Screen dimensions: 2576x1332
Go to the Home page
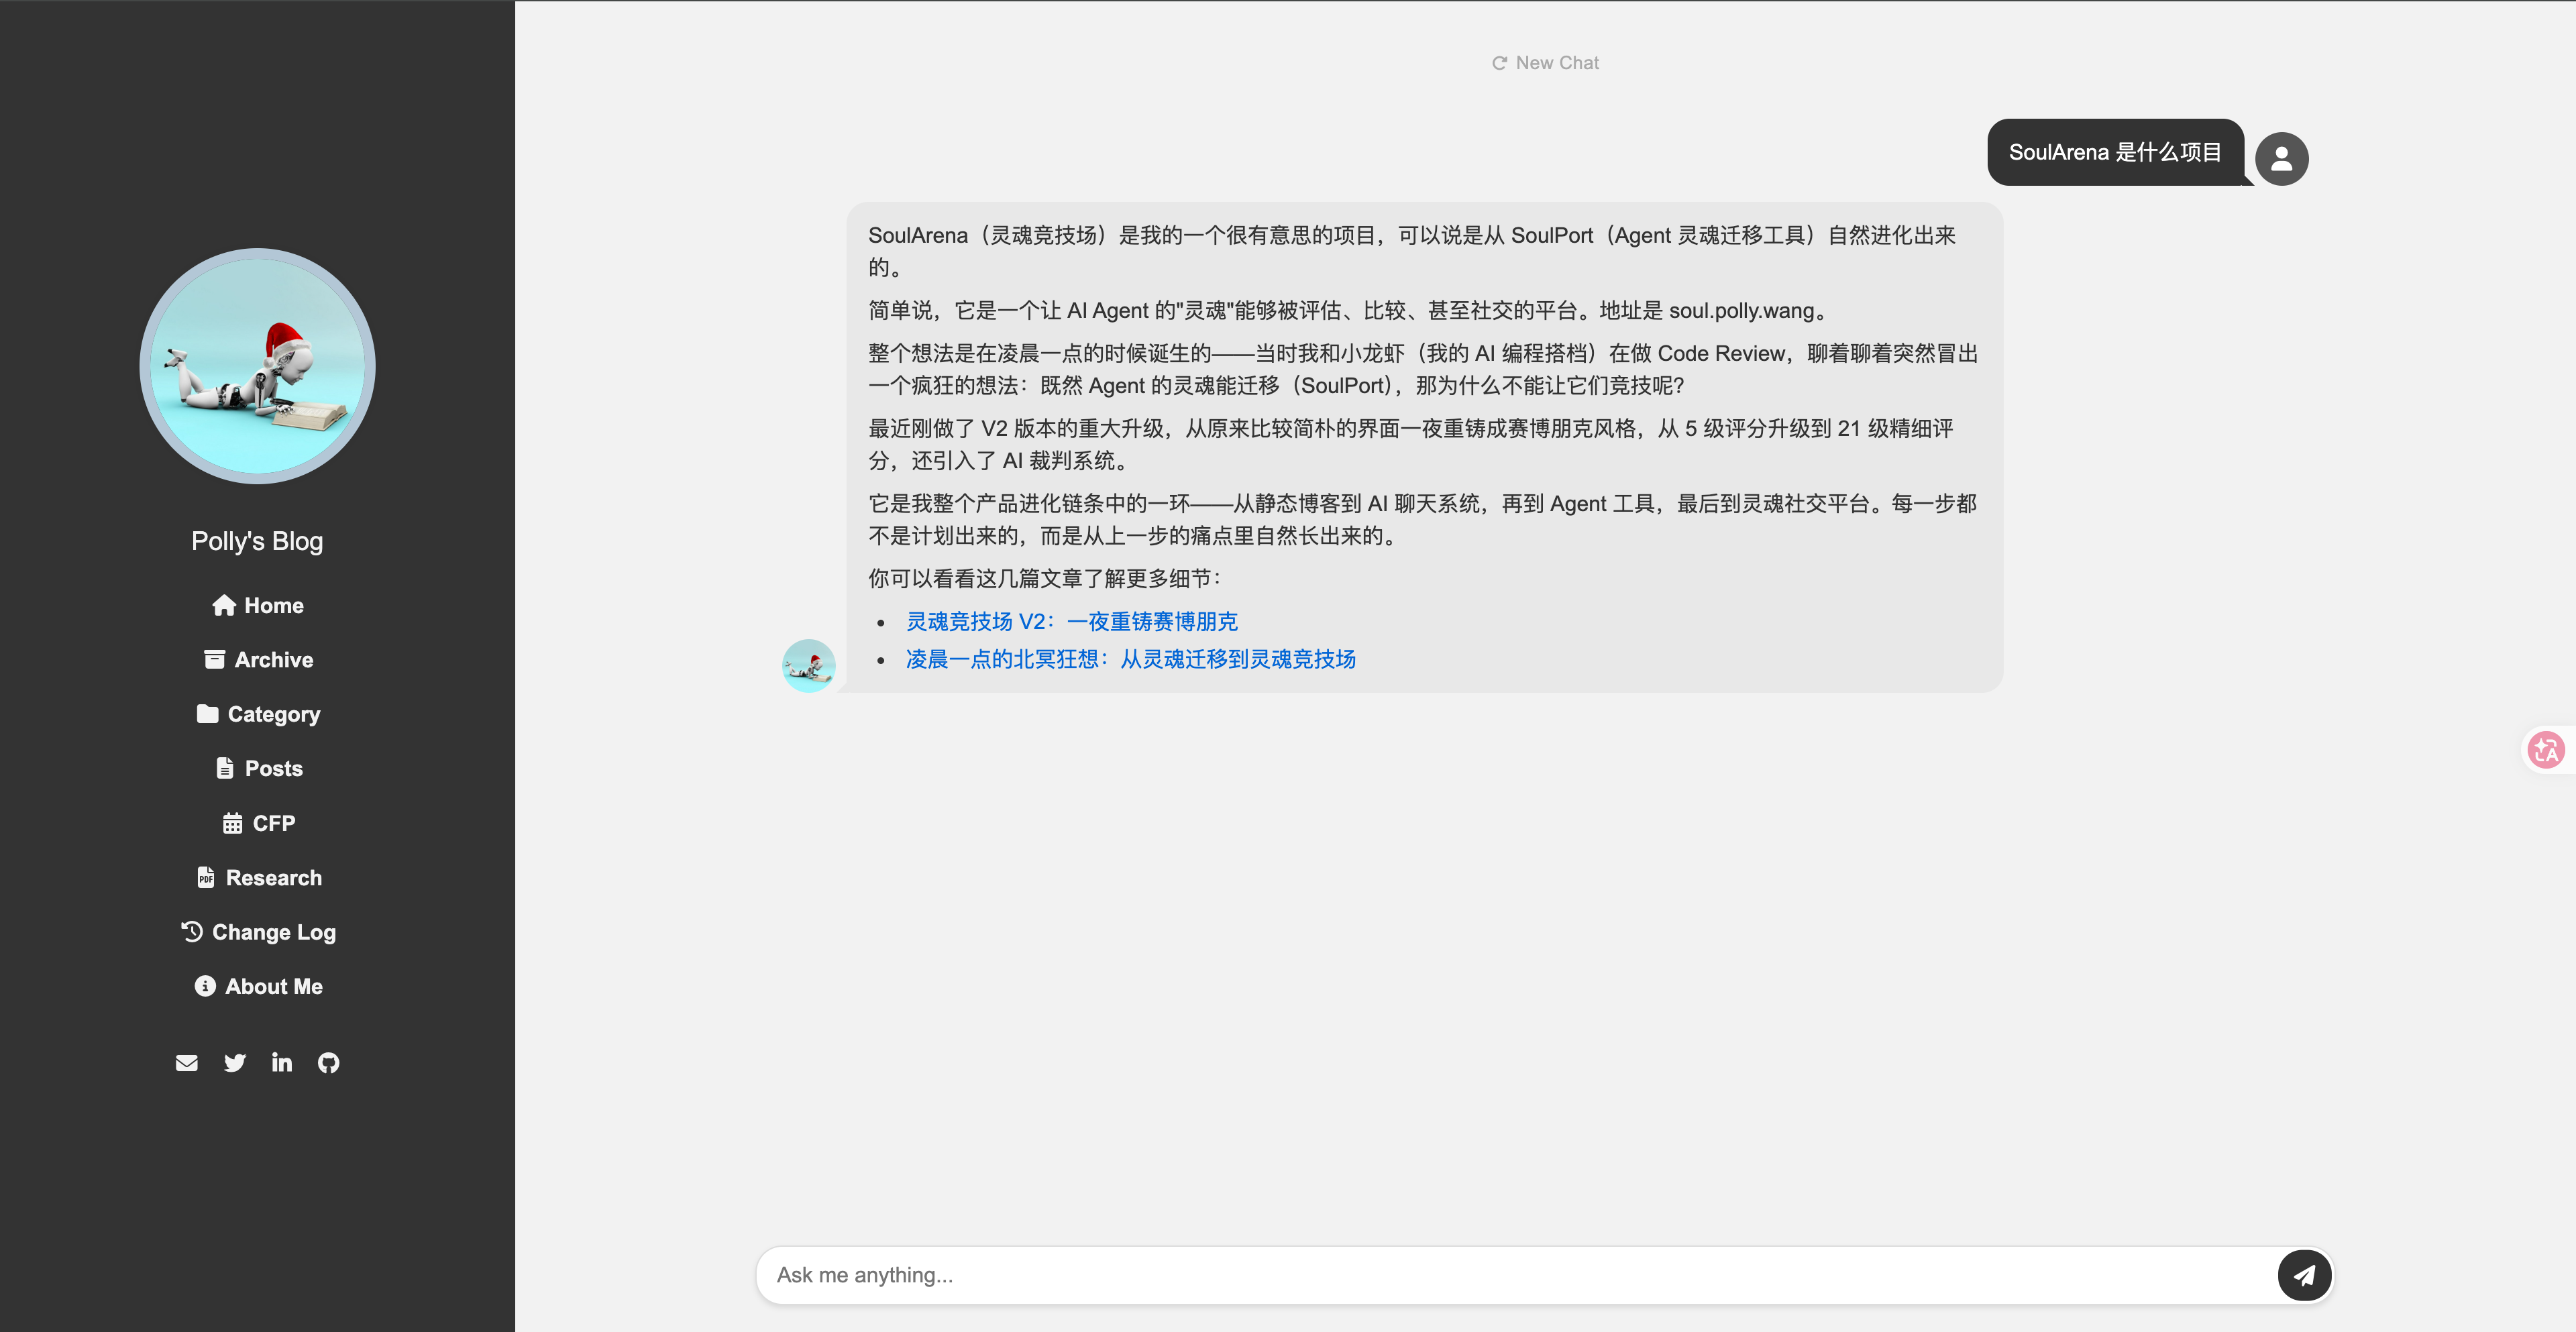pyautogui.click(x=258, y=605)
